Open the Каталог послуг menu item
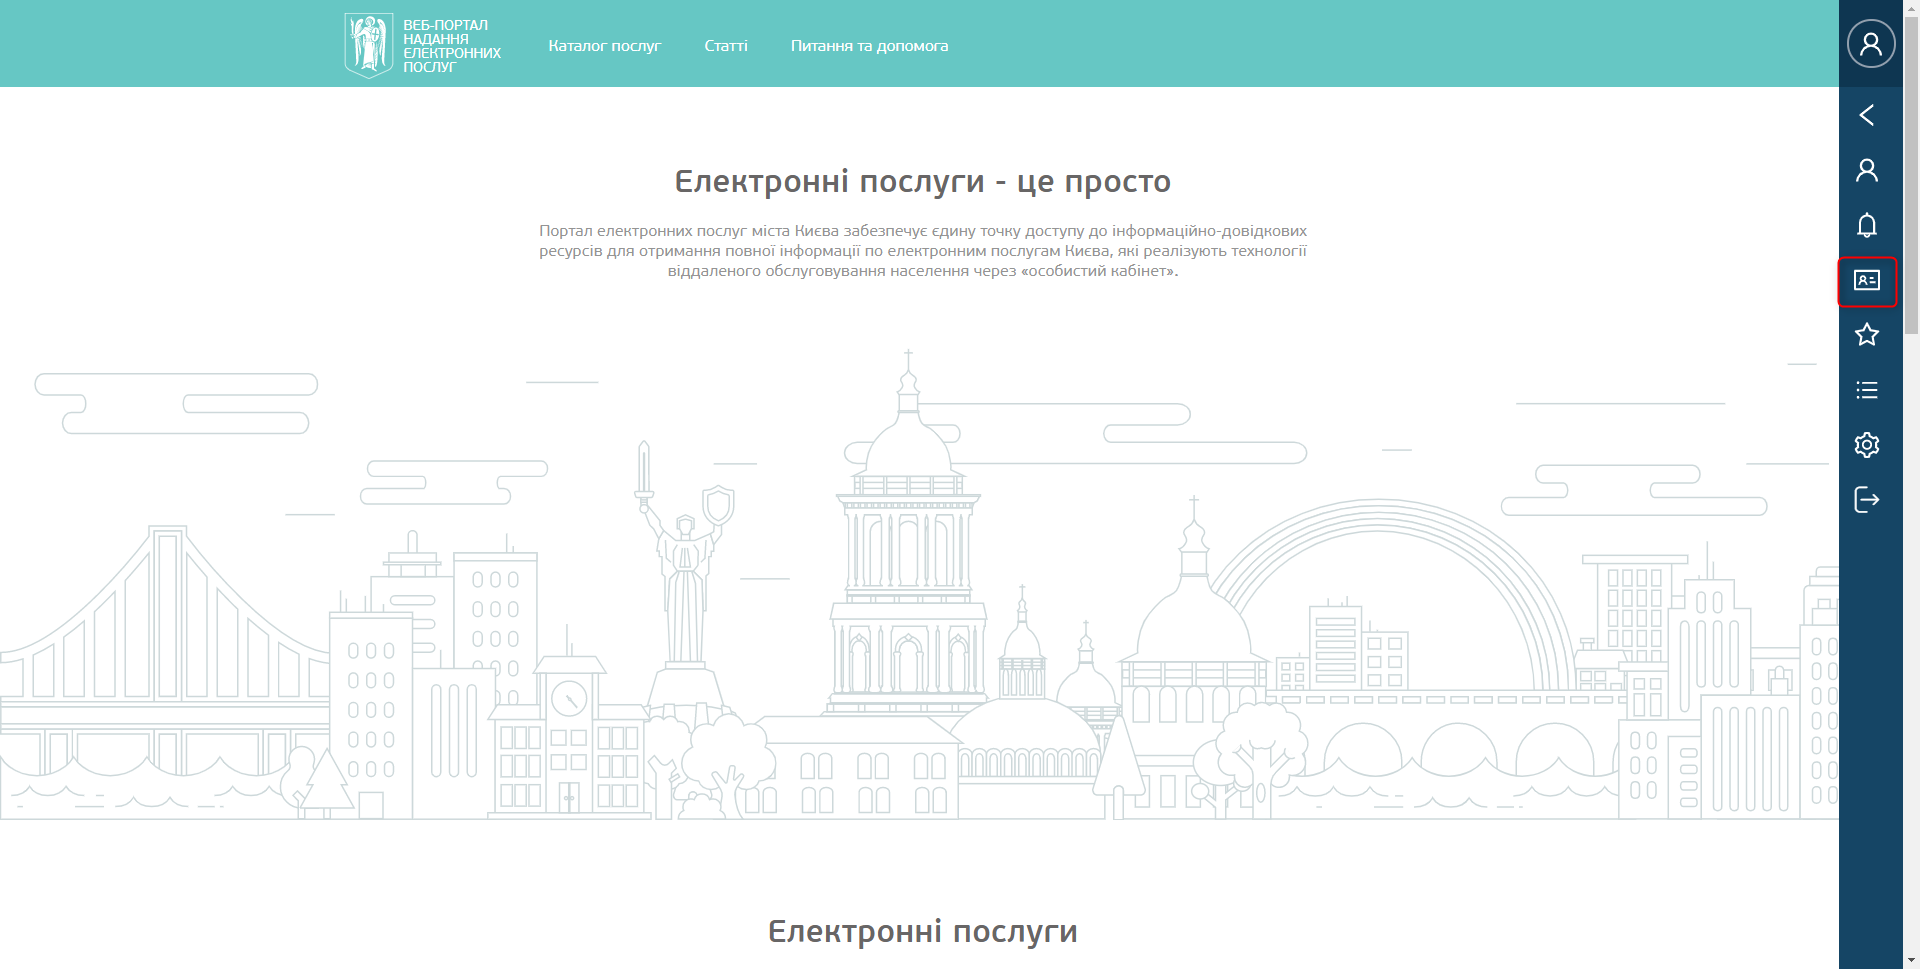Image resolution: width=1920 pixels, height=969 pixels. (604, 46)
